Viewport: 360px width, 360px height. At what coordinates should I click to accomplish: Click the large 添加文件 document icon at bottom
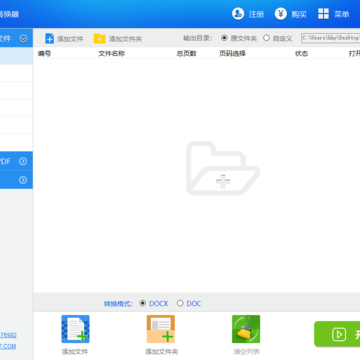(75, 329)
